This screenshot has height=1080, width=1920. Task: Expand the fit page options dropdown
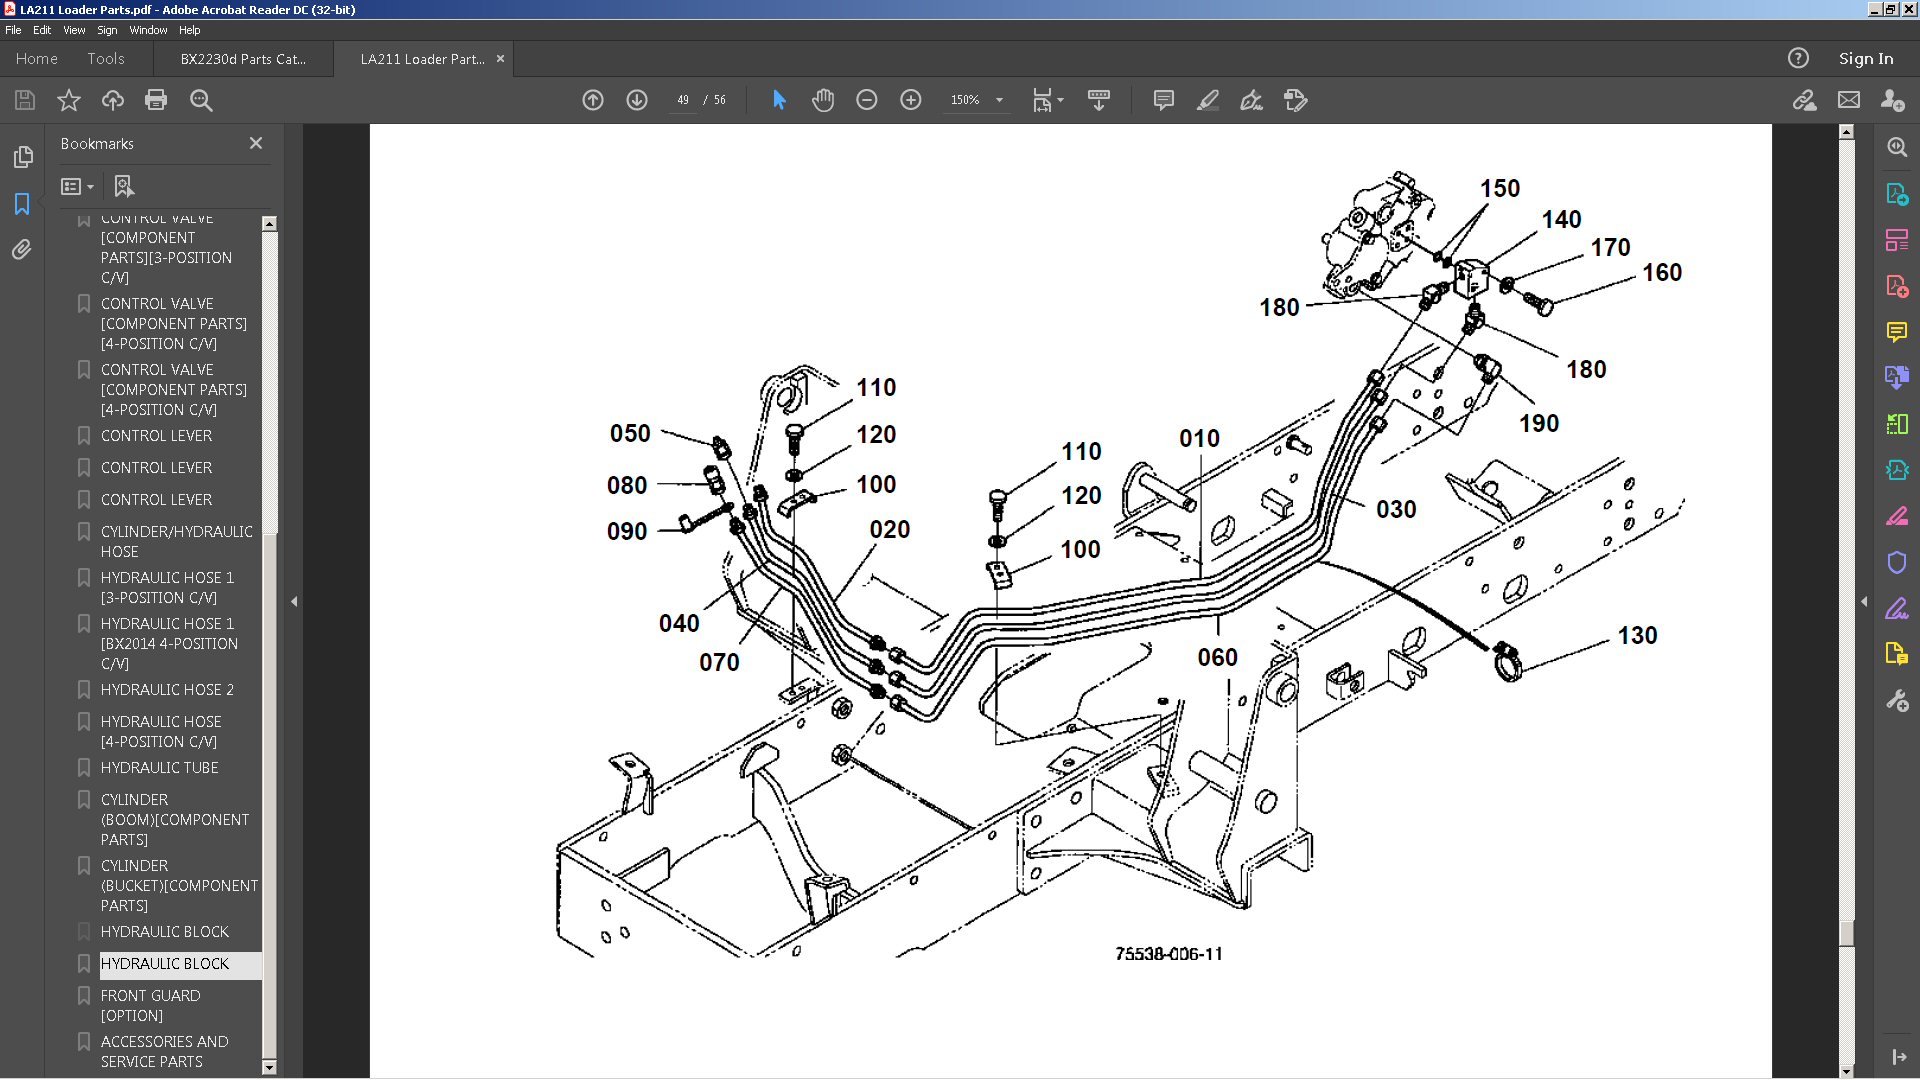[1060, 100]
